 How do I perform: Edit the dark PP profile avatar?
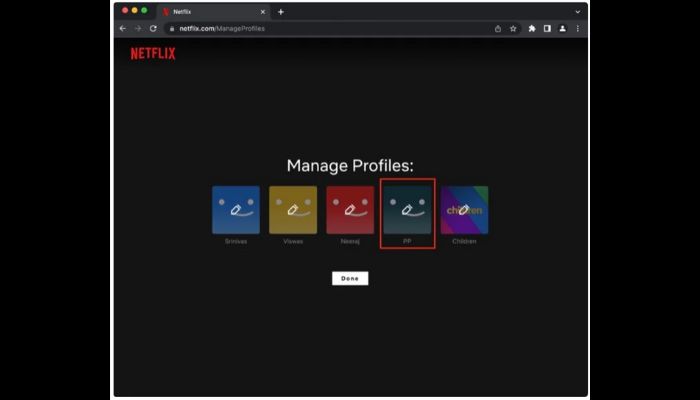pyautogui.click(x=407, y=210)
